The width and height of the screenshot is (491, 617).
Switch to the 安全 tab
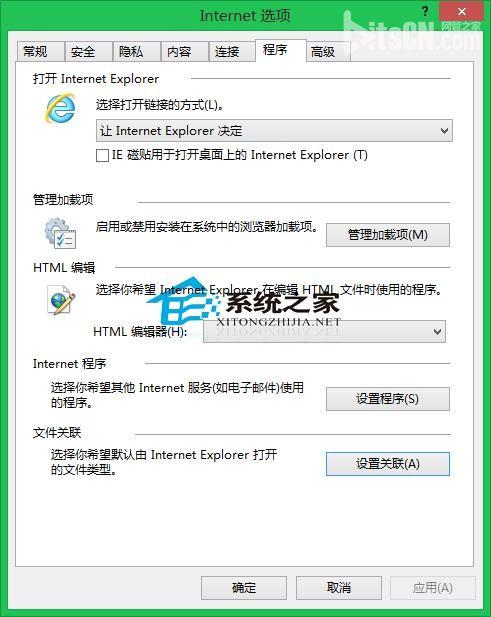(89, 51)
